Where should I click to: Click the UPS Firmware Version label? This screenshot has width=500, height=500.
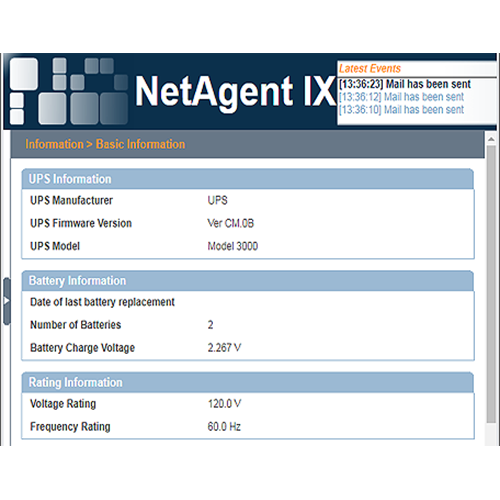[x=81, y=223]
